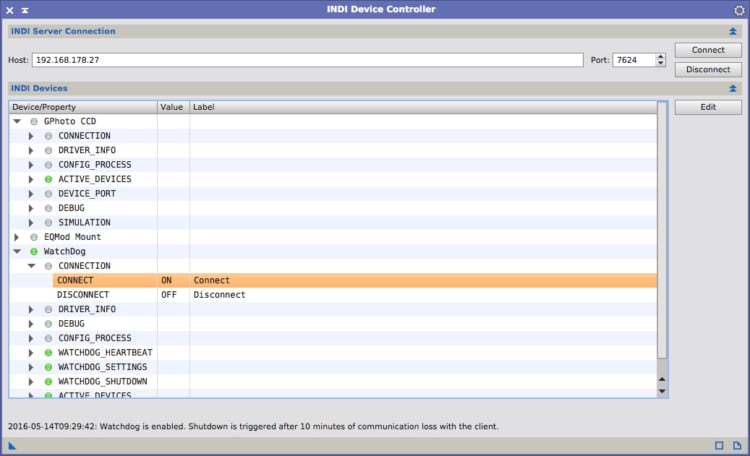
Task: Collapse the INDI Server Connection section icon
Action: click(732, 32)
